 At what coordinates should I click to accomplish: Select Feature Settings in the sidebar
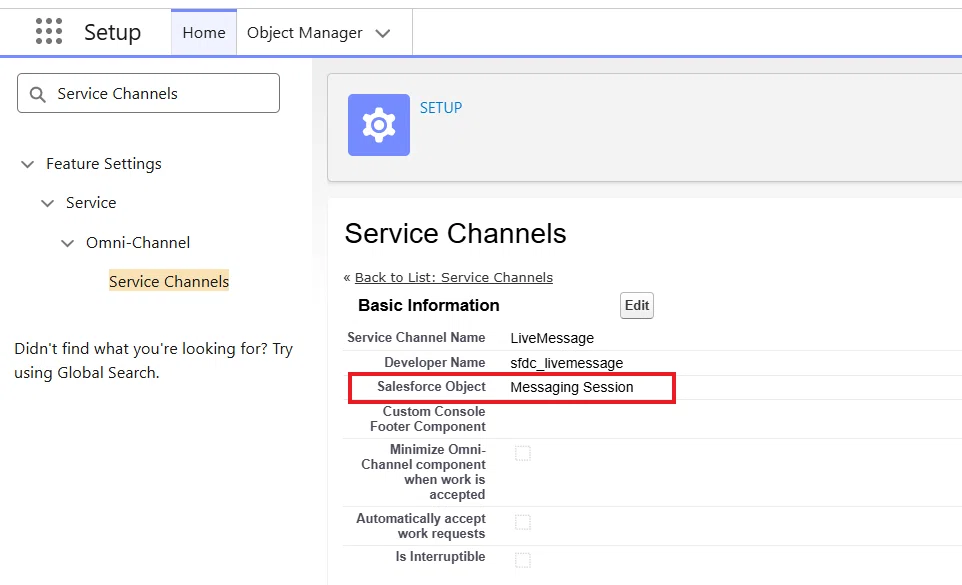click(104, 164)
